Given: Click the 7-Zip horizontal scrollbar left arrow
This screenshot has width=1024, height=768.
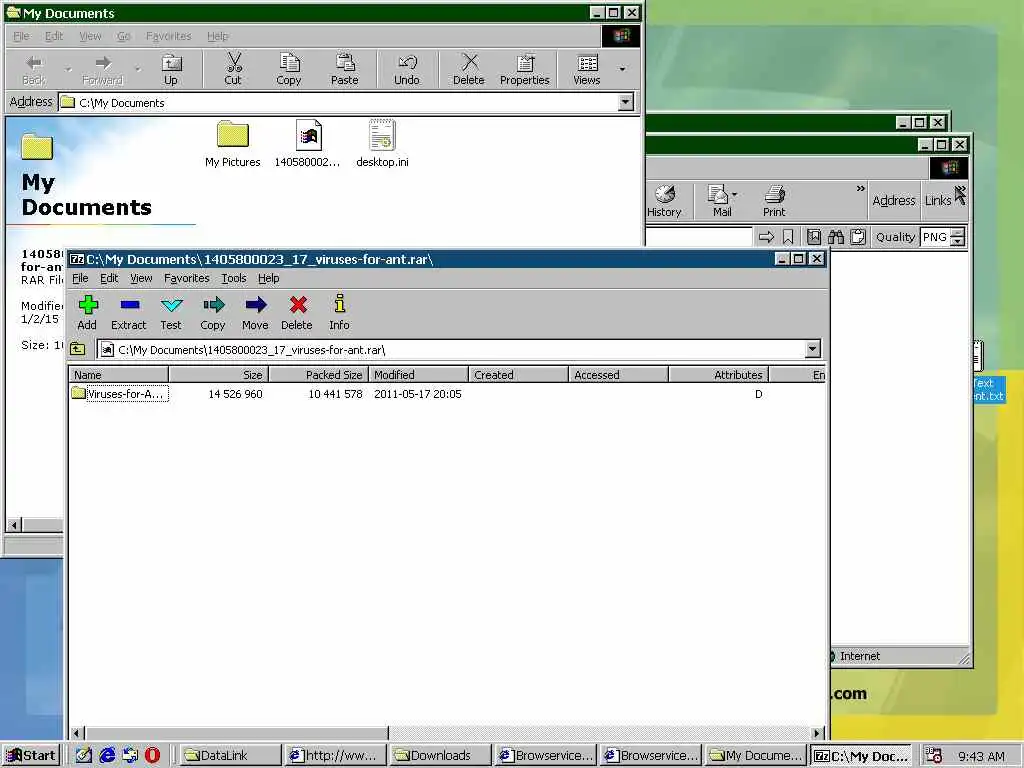Looking at the screenshot, I should point(77,733).
